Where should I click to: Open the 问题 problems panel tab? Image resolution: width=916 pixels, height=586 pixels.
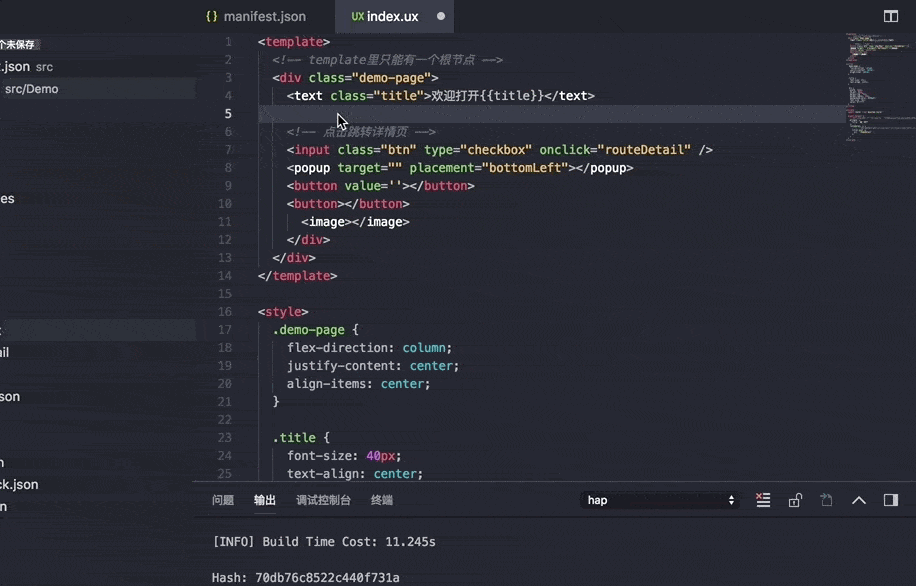223,500
